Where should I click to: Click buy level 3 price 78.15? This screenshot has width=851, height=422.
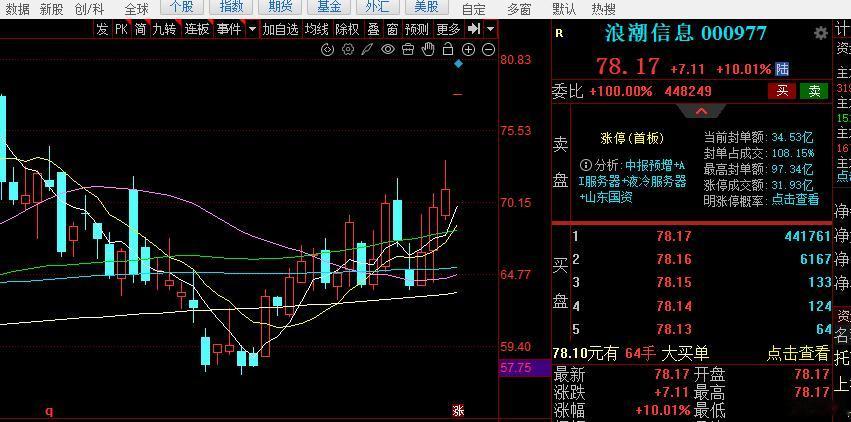[x=674, y=283]
